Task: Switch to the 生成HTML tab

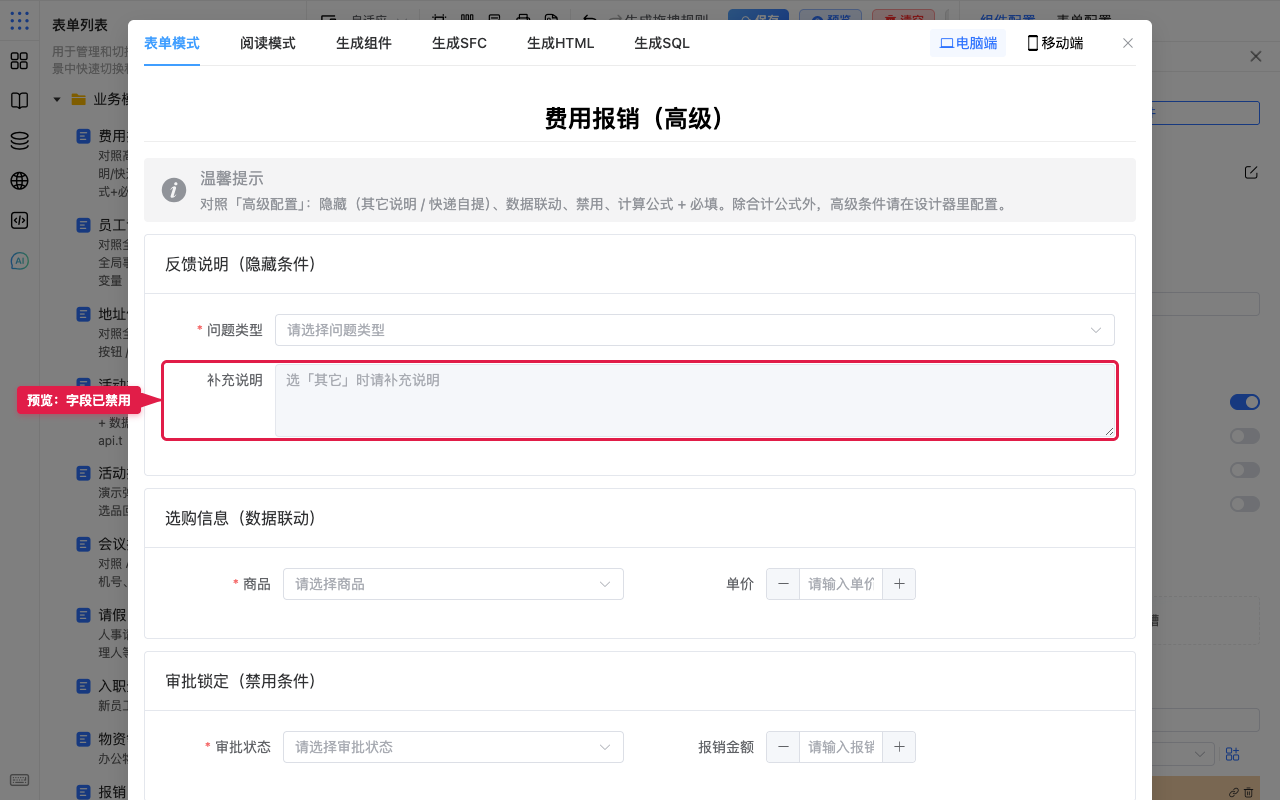Action: 561,43
